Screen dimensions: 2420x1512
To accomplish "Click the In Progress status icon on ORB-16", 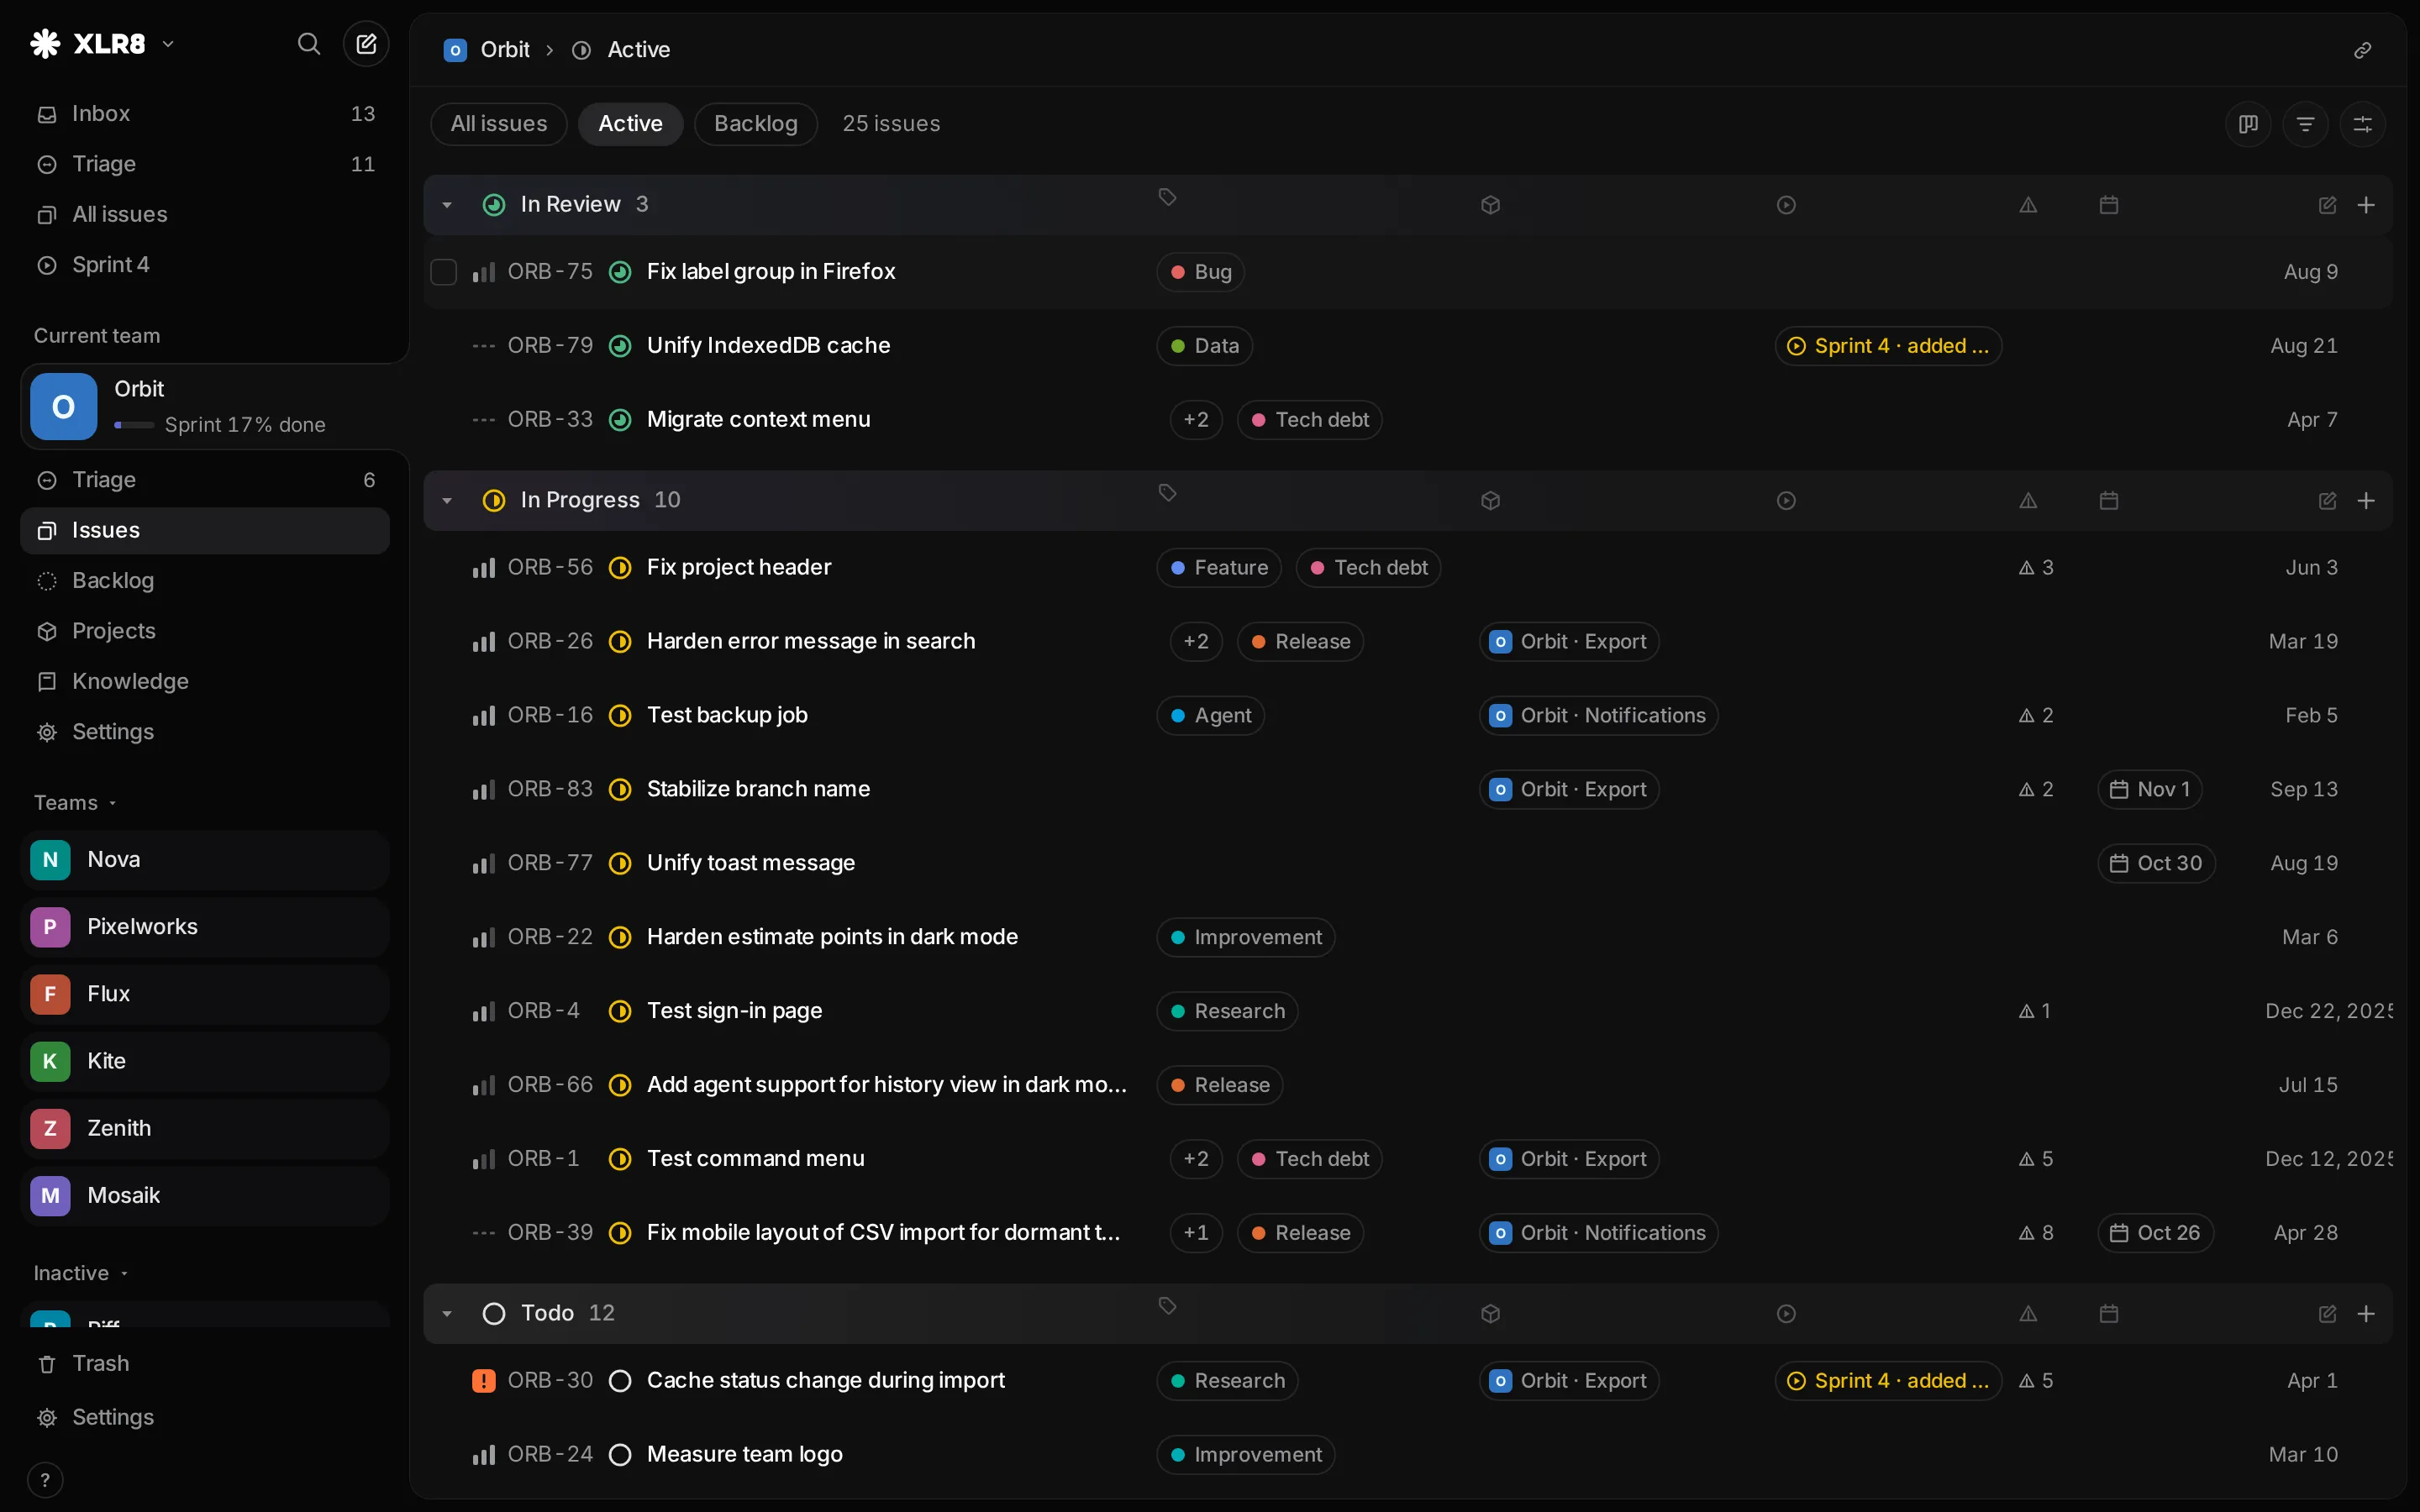I will tap(620, 716).
